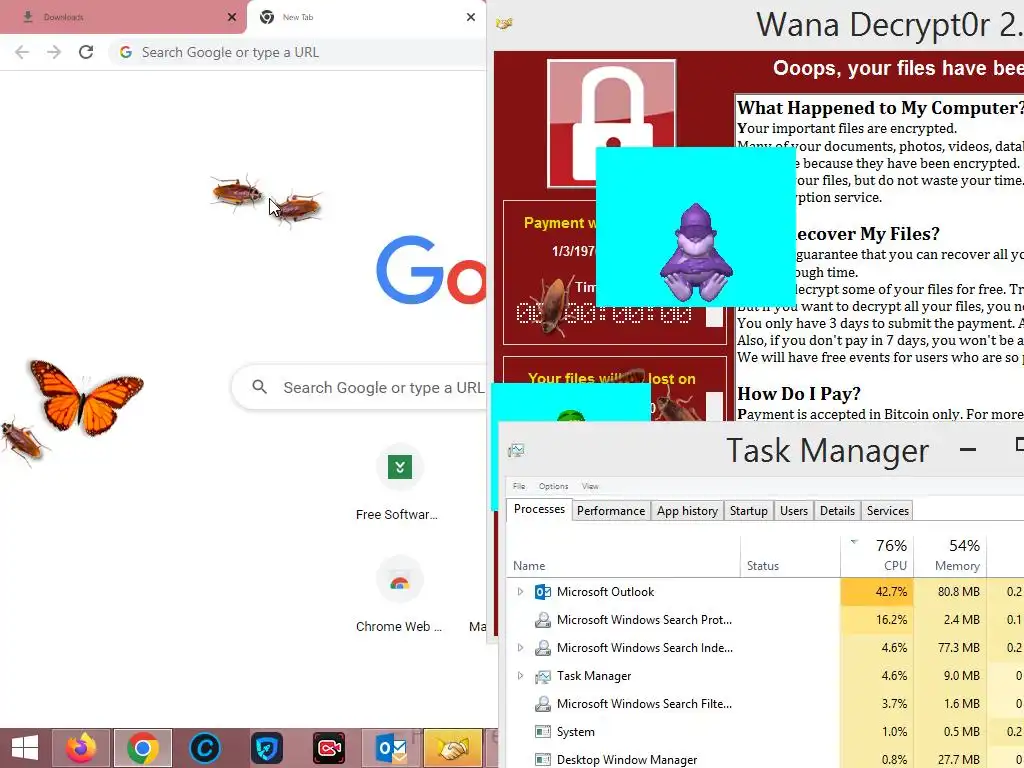Click the Chrome taskbar icon
The height and width of the screenshot is (768, 1024).
point(143,748)
